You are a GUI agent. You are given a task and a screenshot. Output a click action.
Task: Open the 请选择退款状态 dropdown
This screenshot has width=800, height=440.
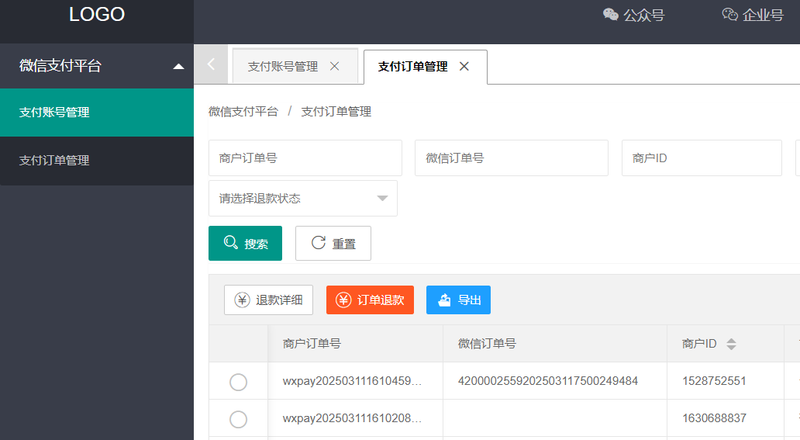point(303,198)
